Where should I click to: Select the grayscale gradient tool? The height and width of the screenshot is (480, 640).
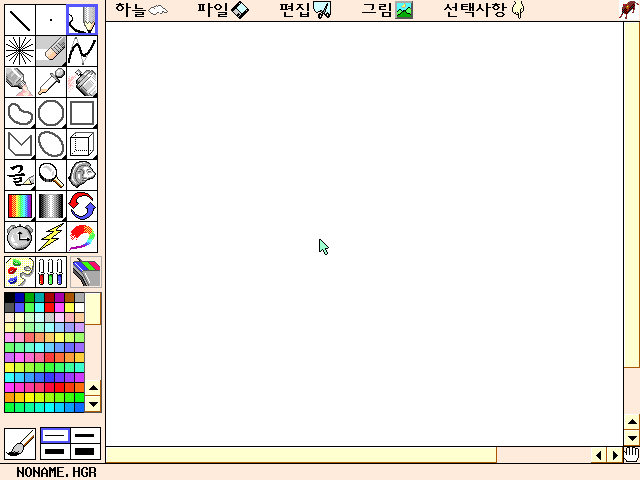point(51,206)
